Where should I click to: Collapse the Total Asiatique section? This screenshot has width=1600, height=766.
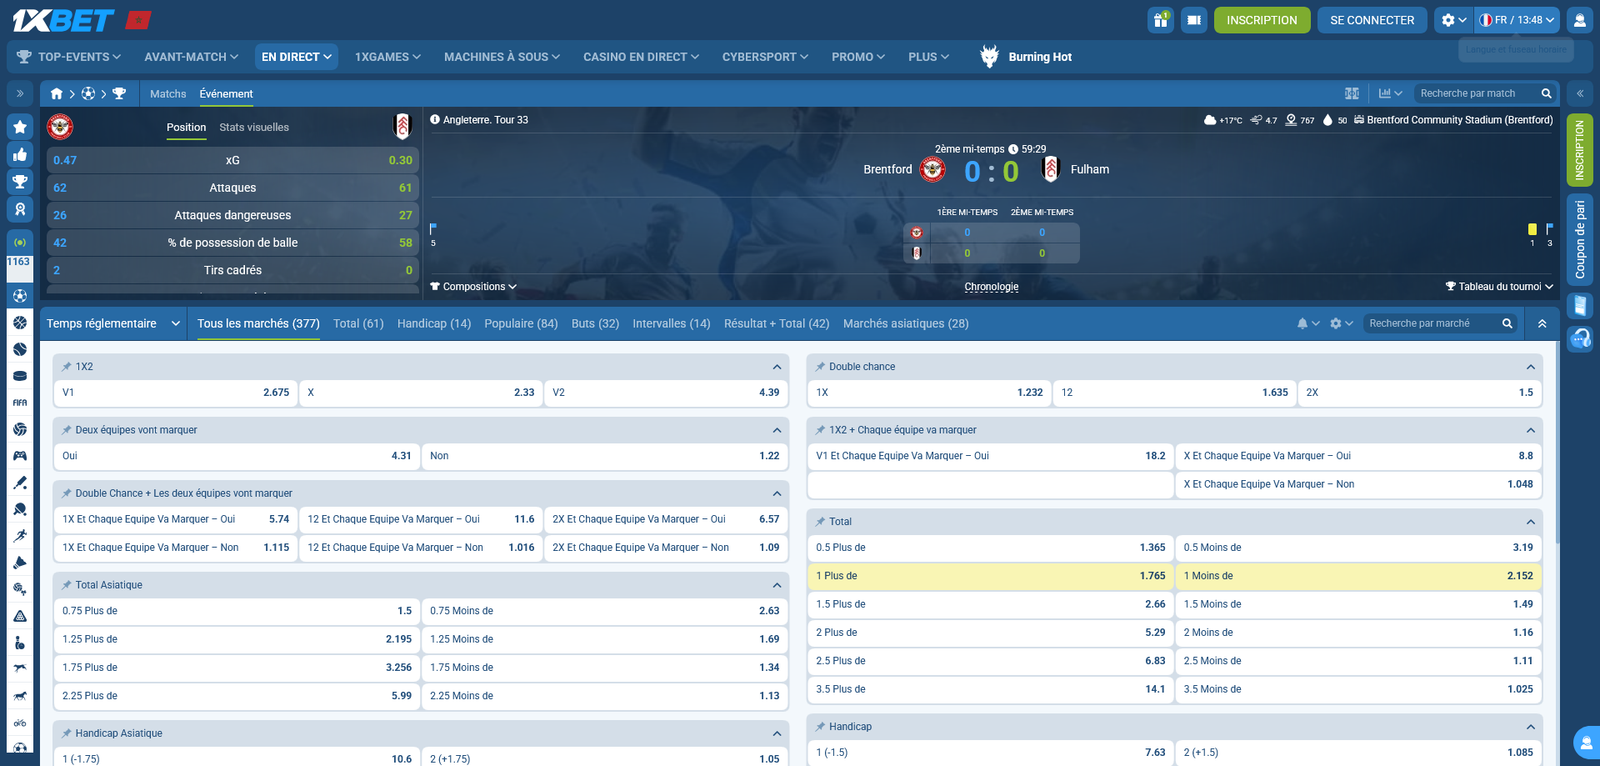[777, 585]
